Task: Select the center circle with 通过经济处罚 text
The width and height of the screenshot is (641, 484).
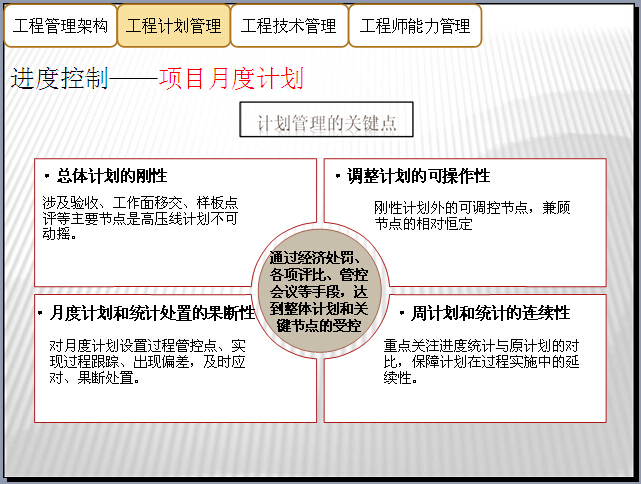Action: coord(320,291)
